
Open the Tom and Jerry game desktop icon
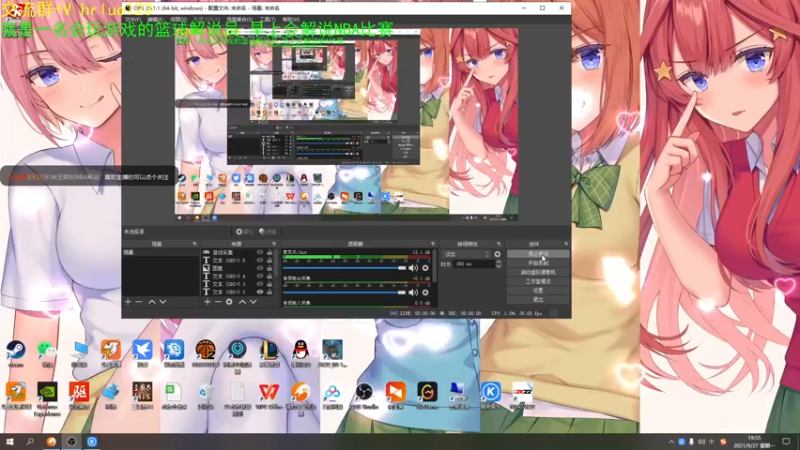click(332, 351)
